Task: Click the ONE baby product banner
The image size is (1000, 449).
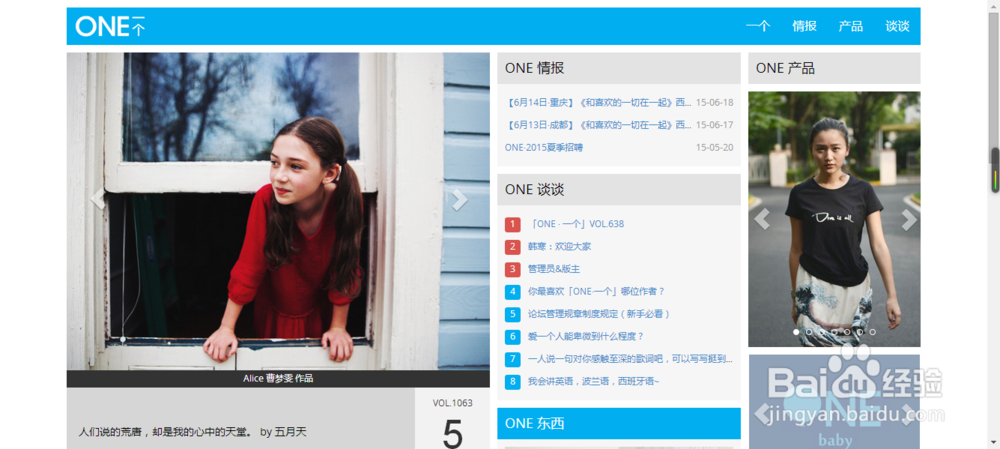Action: pos(834,402)
